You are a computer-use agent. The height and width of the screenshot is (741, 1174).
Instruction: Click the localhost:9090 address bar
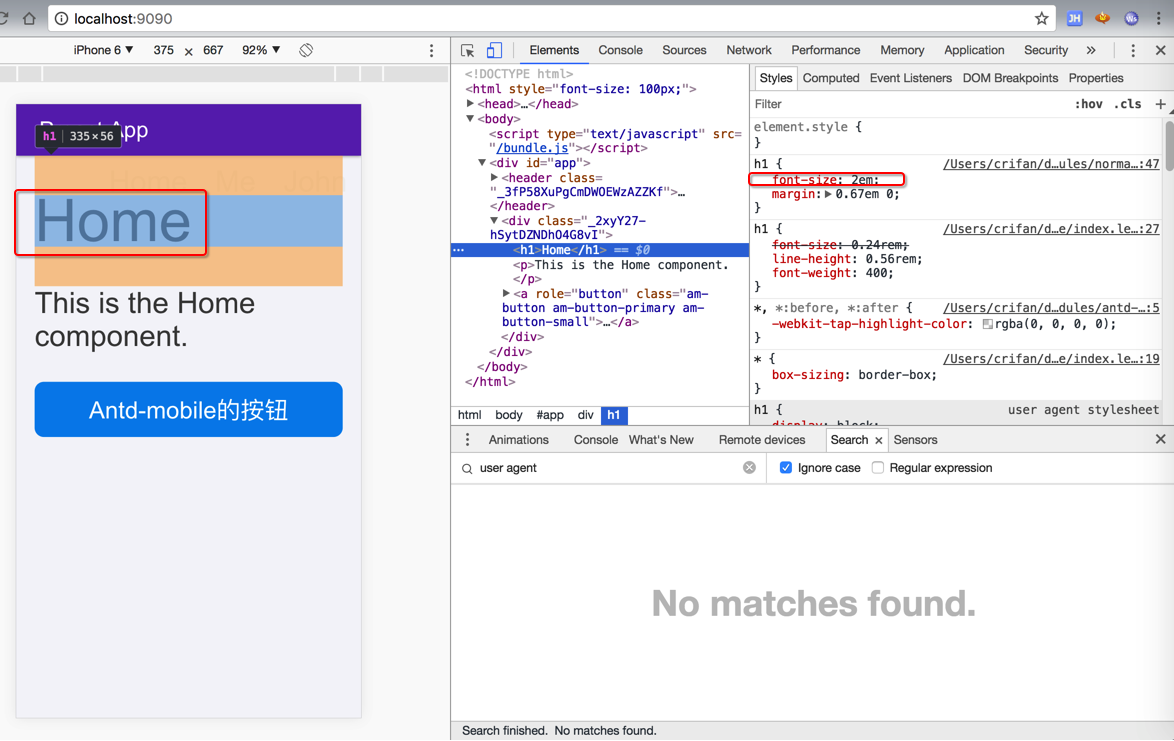pyautogui.click(x=550, y=19)
